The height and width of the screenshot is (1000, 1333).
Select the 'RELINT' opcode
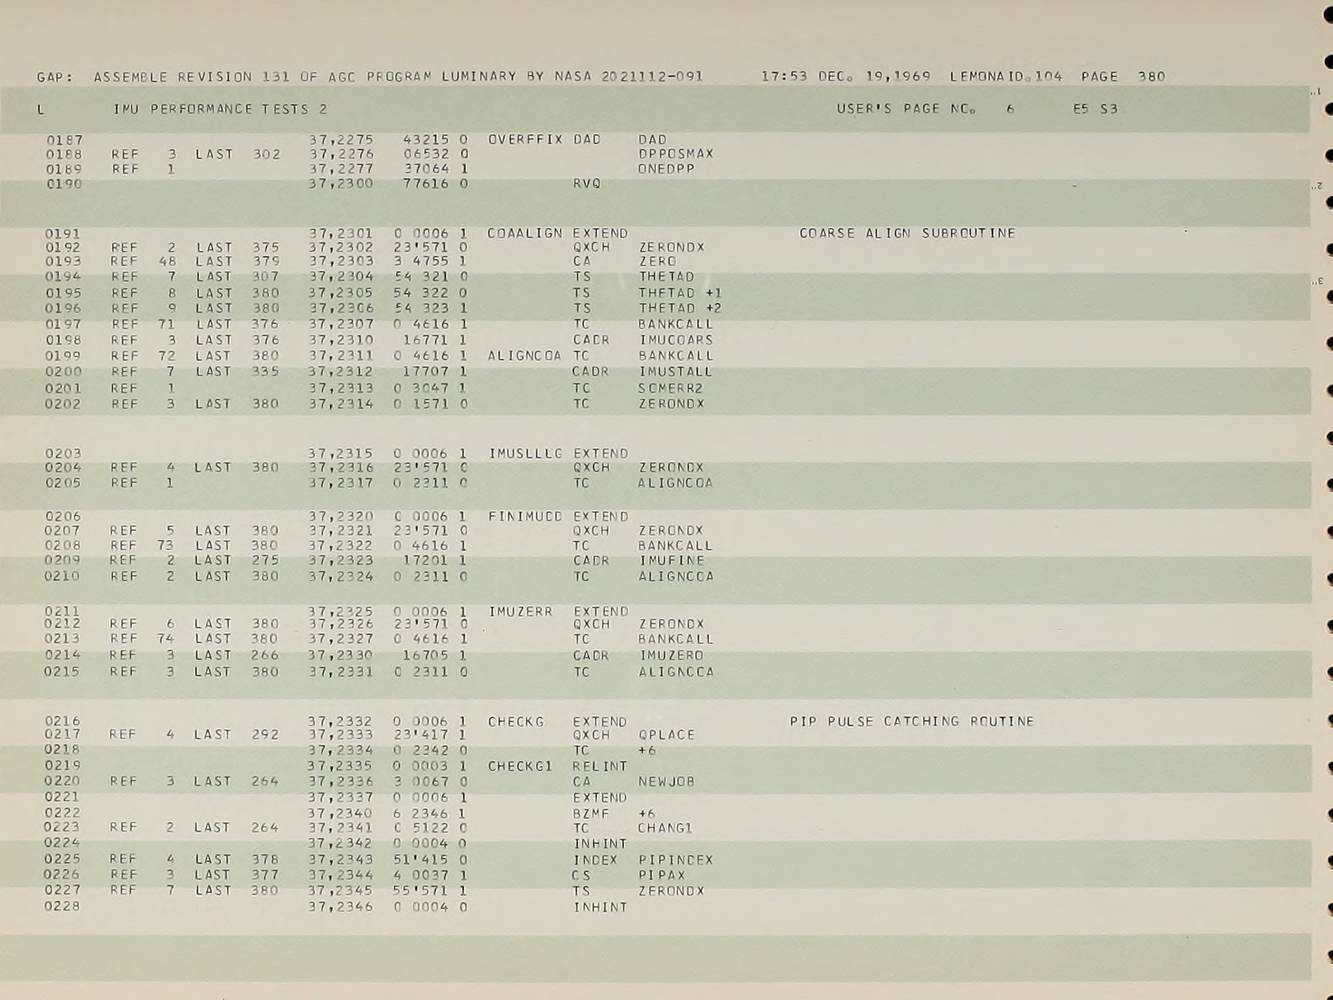point(600,767)
